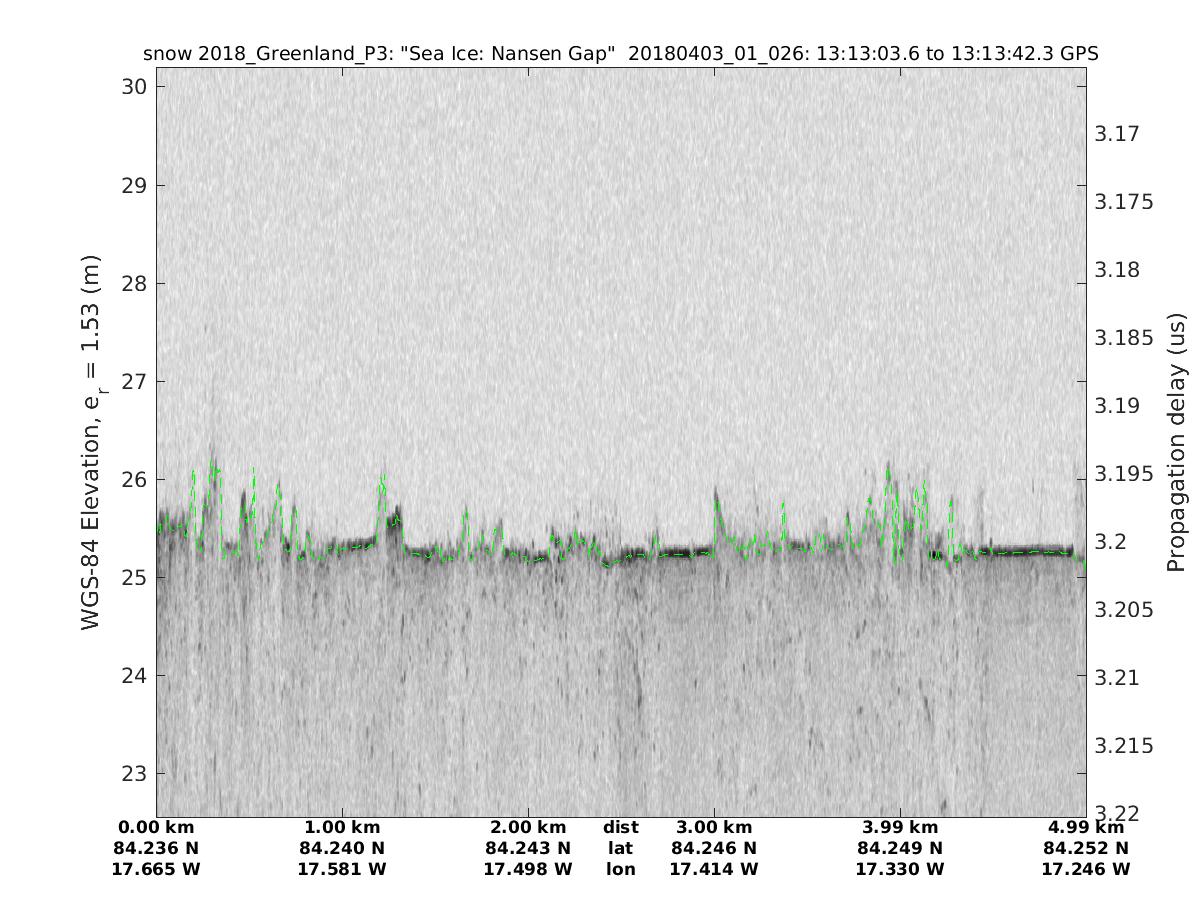Click the 3.17 propagation delay tick

click(x=1121, y=134)
